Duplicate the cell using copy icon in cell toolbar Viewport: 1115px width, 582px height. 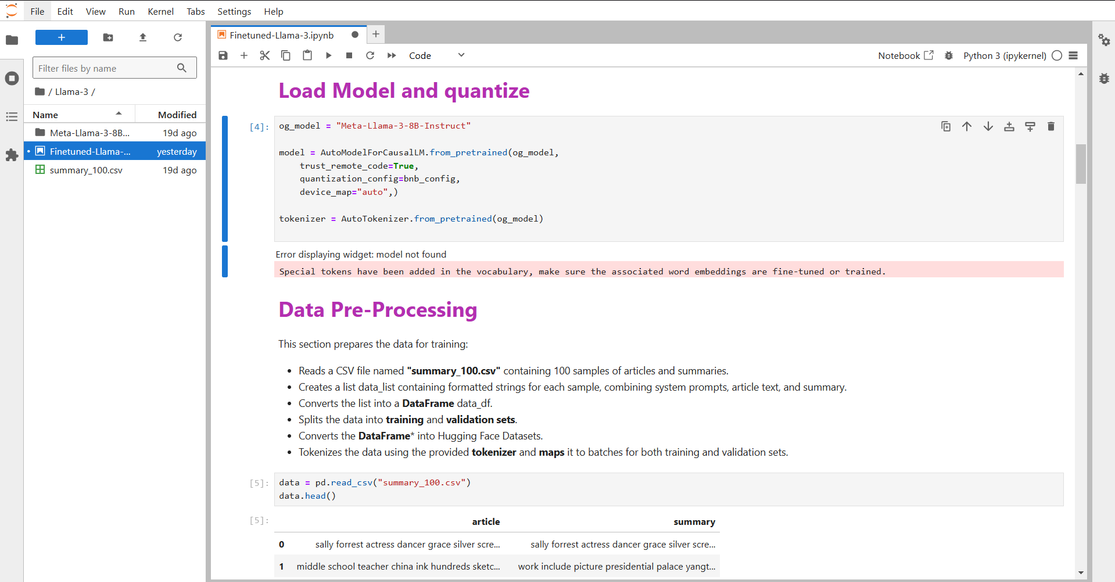(x=946, y=127)
